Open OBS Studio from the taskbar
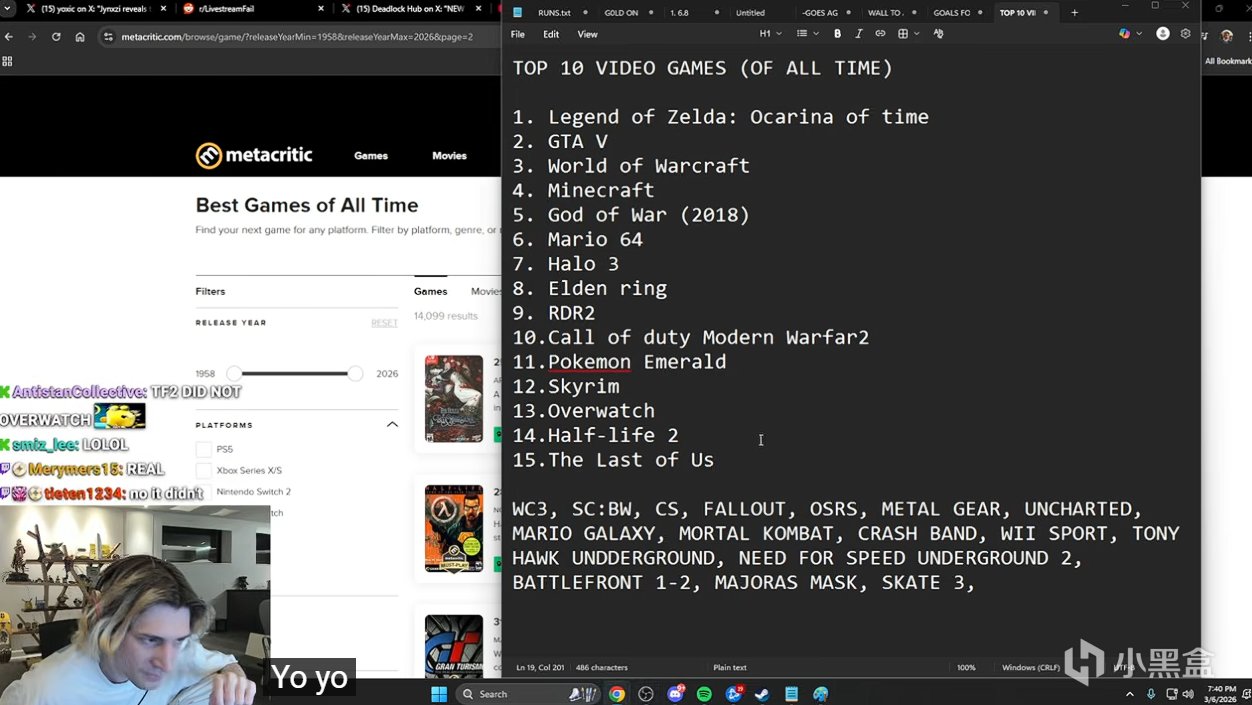1252x705 pixels. click(646, 694)
